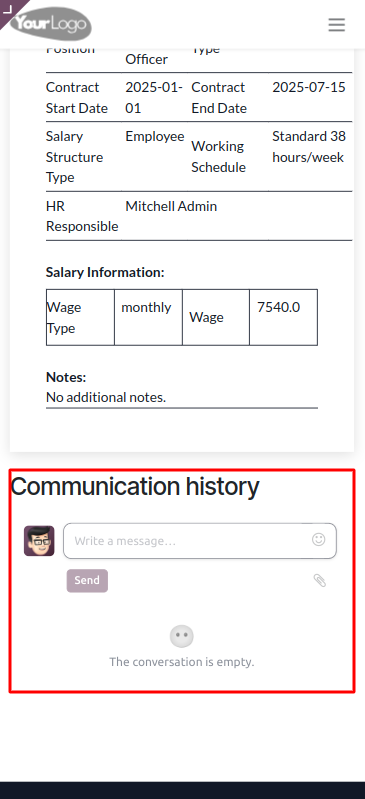Image resolution: width=365 pixels, height=799 pixels.
Task: Click the Employee salary structure type value
Action: pyautogui.click(x=155, y=137)
